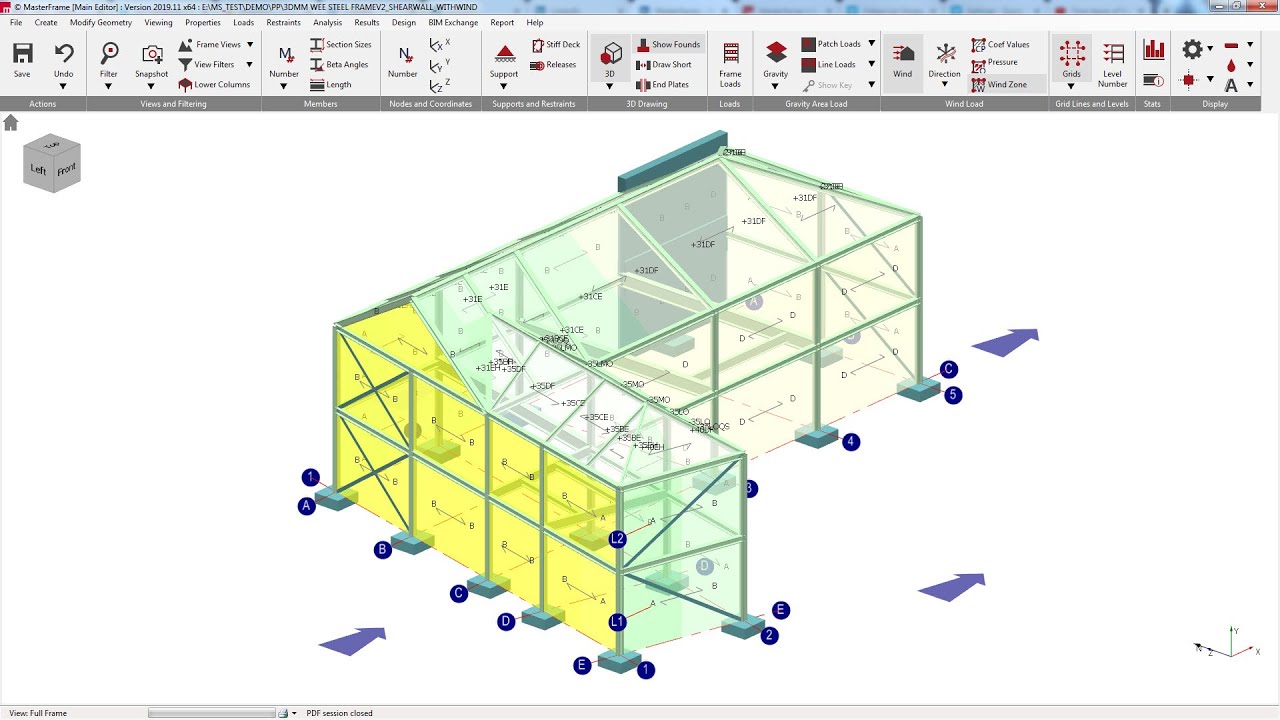Screen dimensions: 1280x720
Task: Click the Home icon above view cube
Action: tap(11, 122)
